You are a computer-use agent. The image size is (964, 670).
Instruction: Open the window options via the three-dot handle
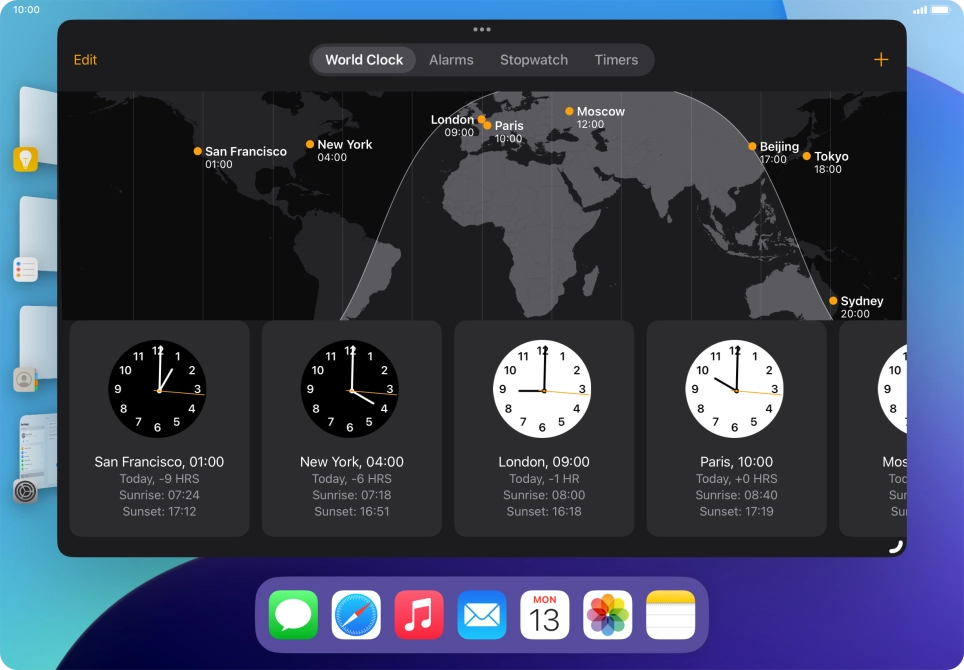tap(483, 29)
